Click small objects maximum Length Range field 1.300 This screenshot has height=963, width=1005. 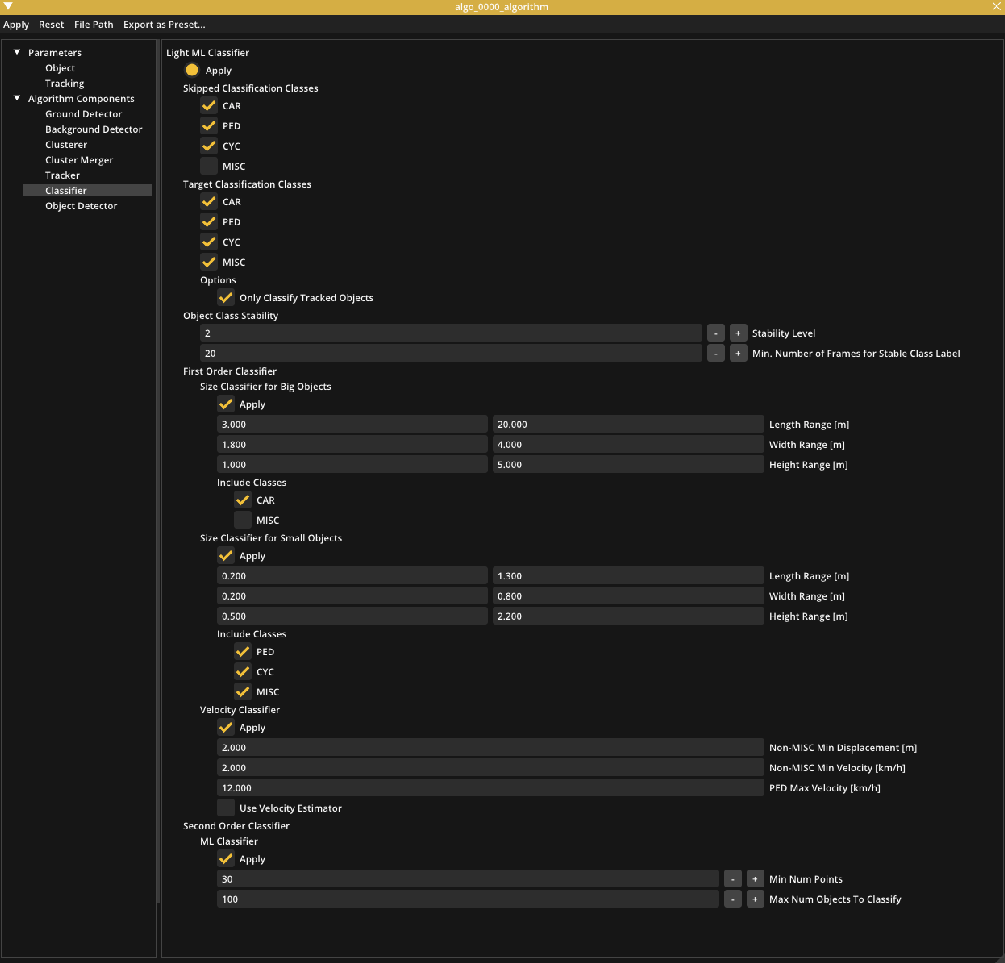point(628,576)
